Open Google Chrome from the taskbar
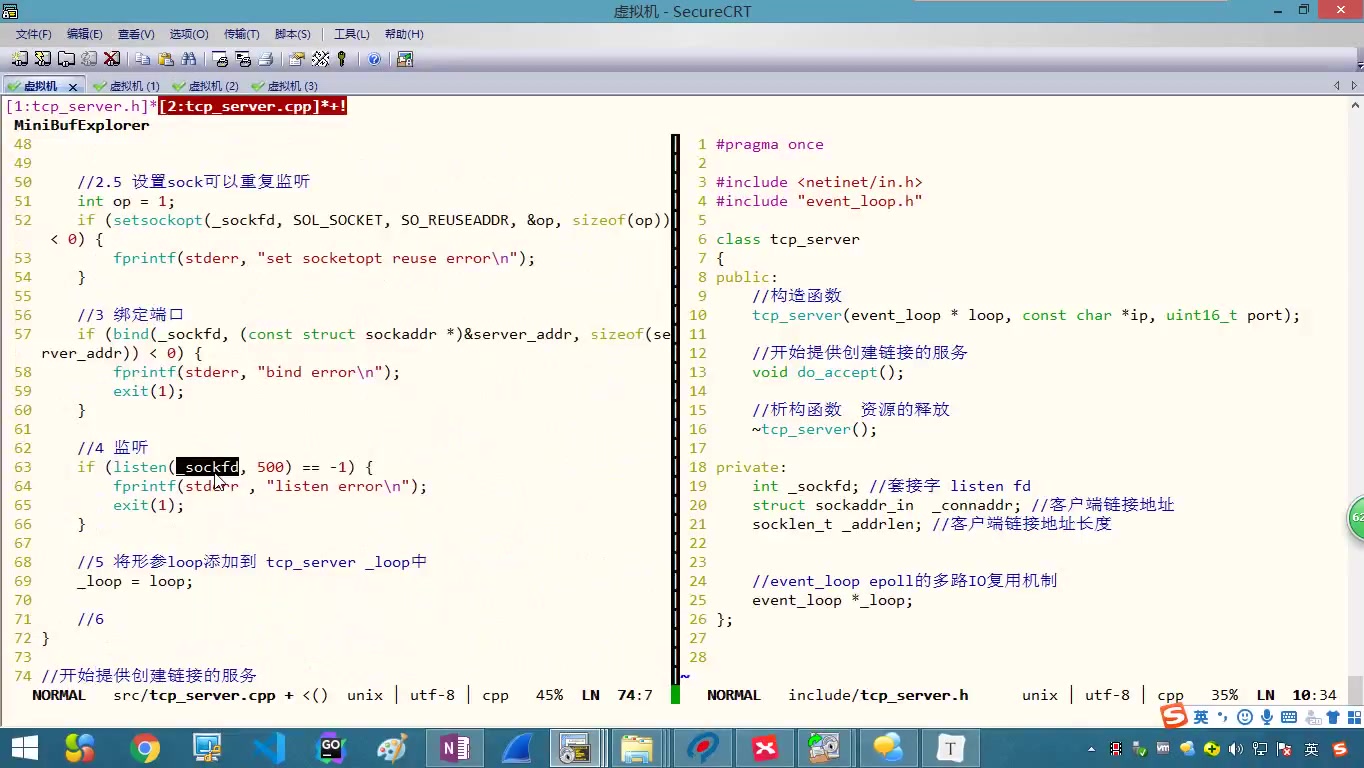Screen dimensions: 1364x768 pos(145,748)
